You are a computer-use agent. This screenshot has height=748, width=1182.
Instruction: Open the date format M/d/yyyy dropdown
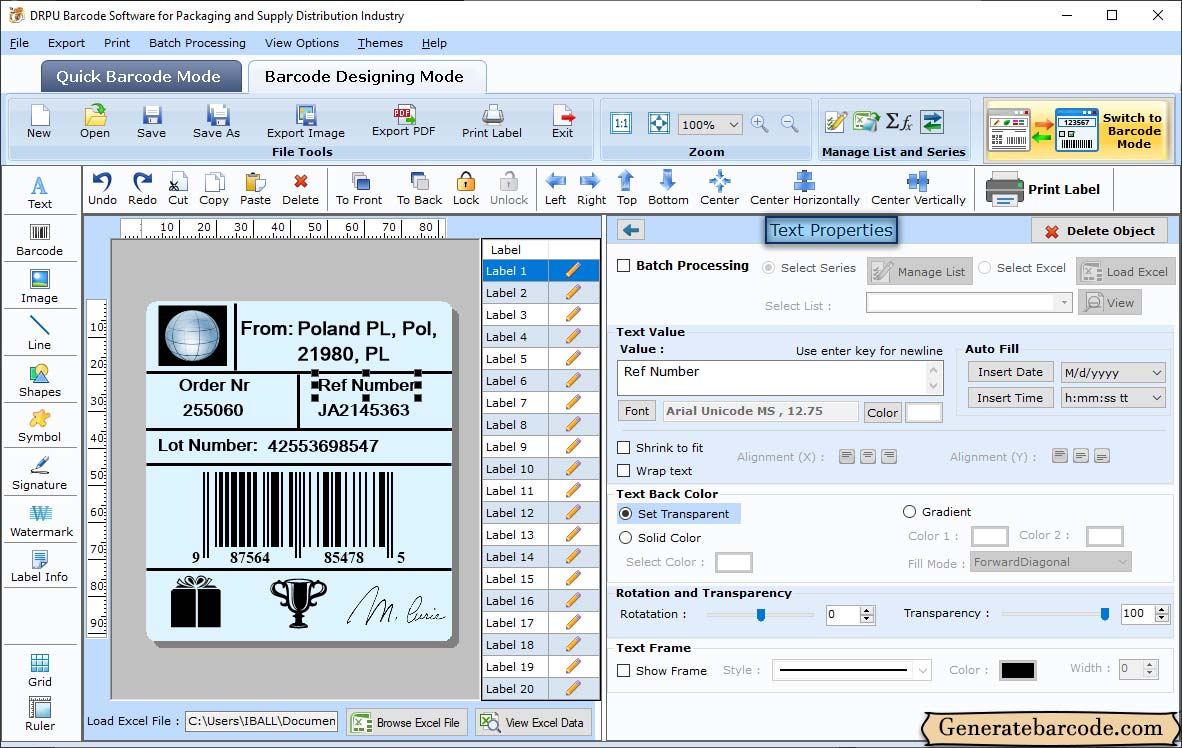tap(1156, 372)
